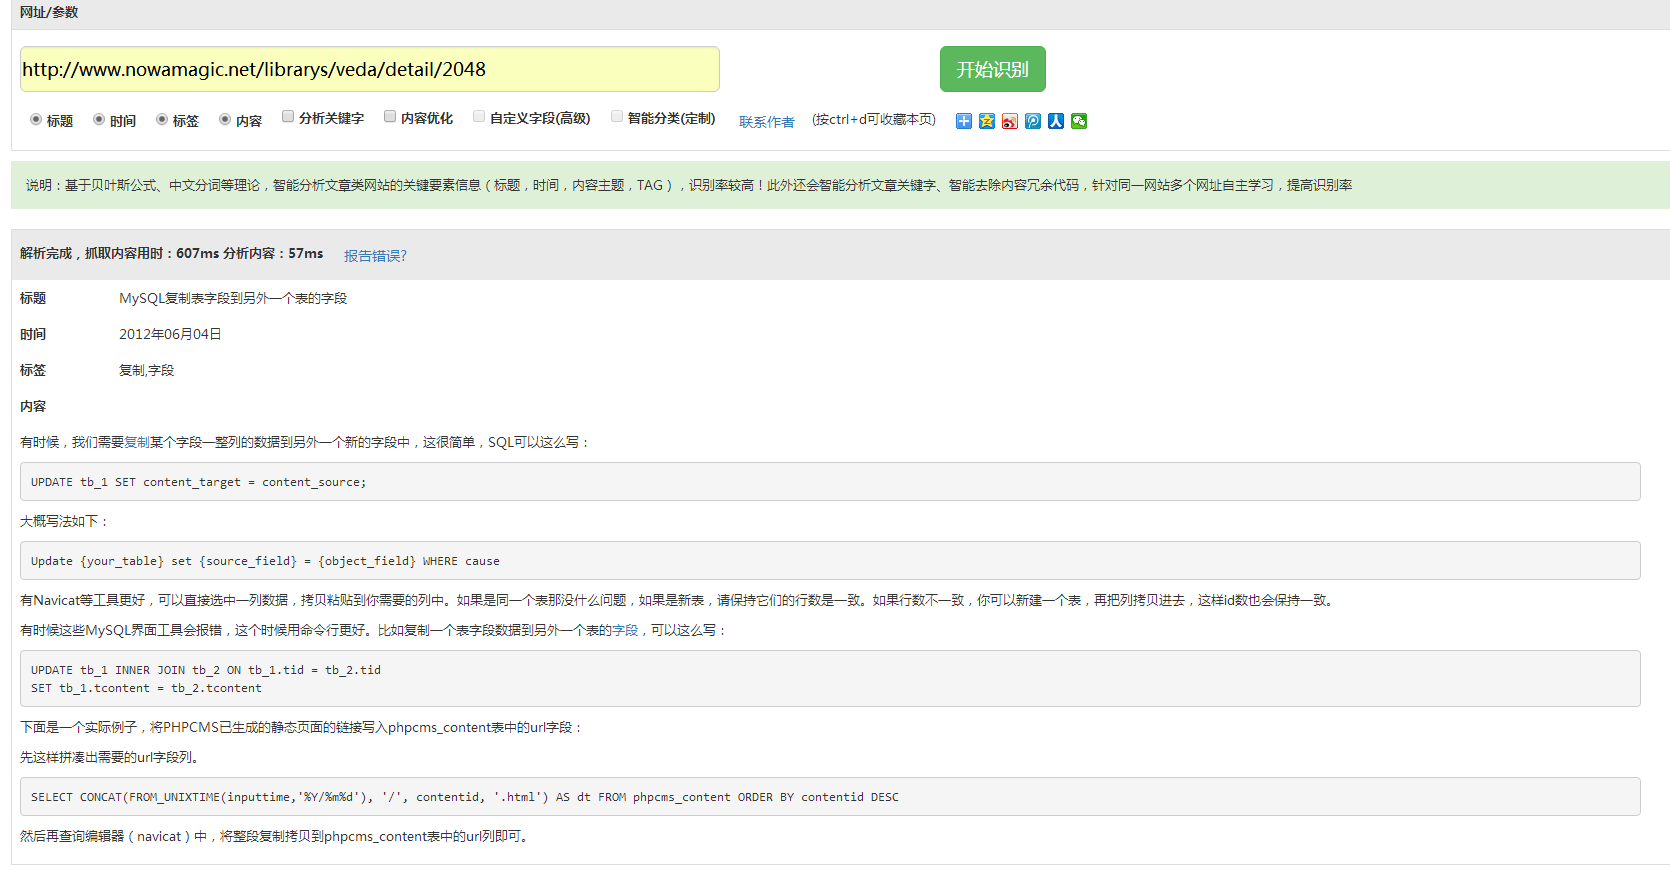Enable the 内容优化 checkbox
This screenshot has width=1670, height=871.
click(x=390, y=116)
